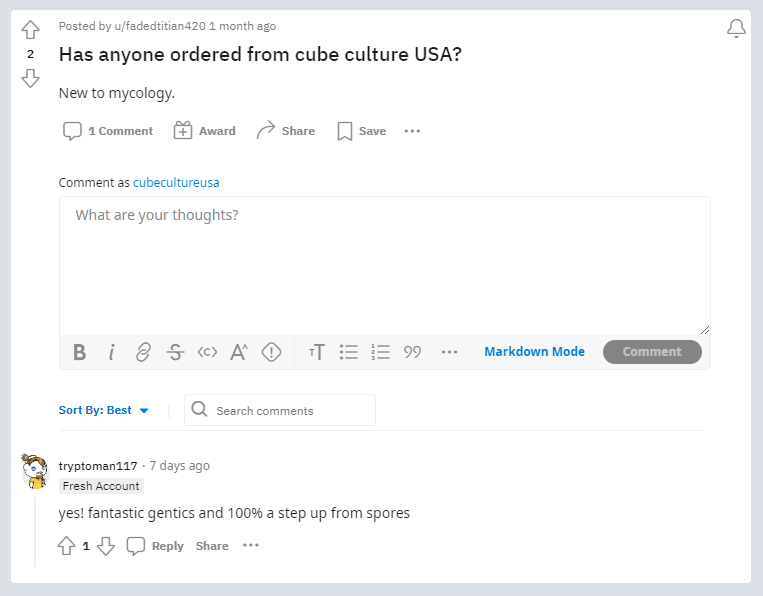Toggle bold formatting in comment editor
This screenshot has height=596, width=763.
pyautogui.click(x=79, y=352)
